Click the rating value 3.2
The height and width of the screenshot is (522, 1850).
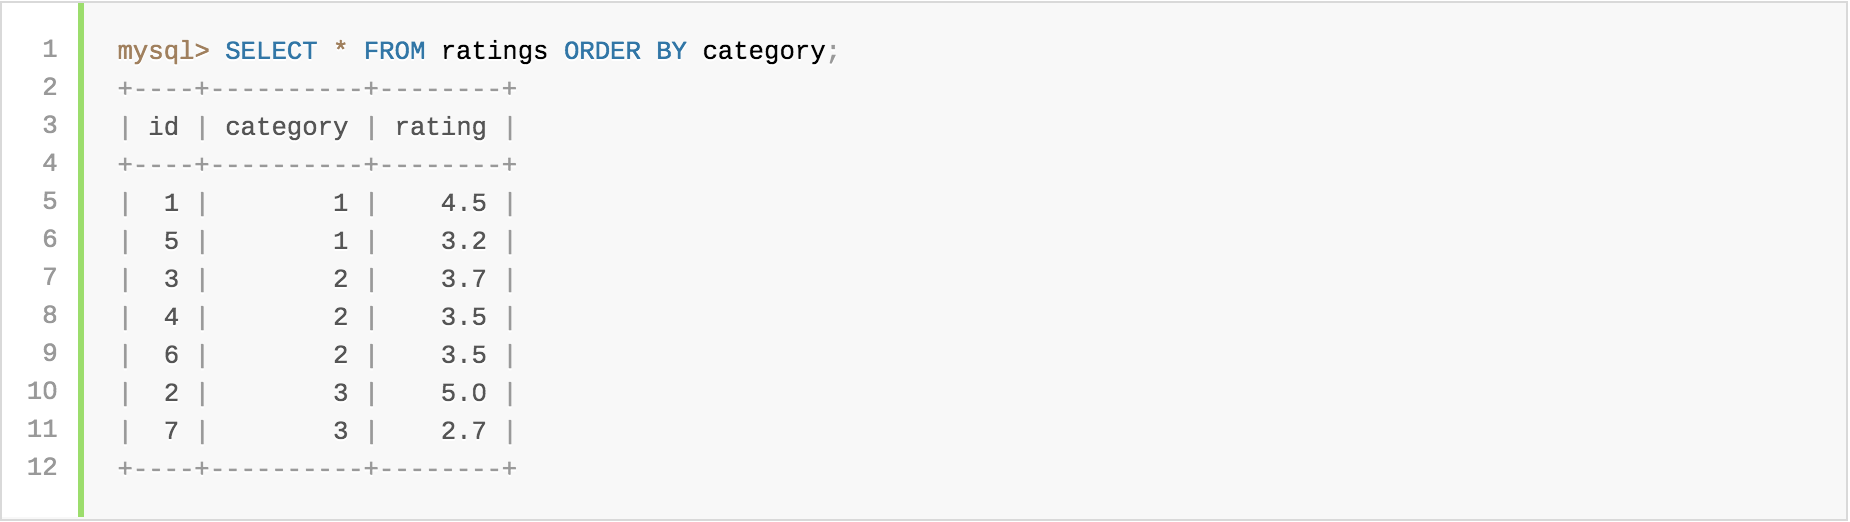point(463,241)
